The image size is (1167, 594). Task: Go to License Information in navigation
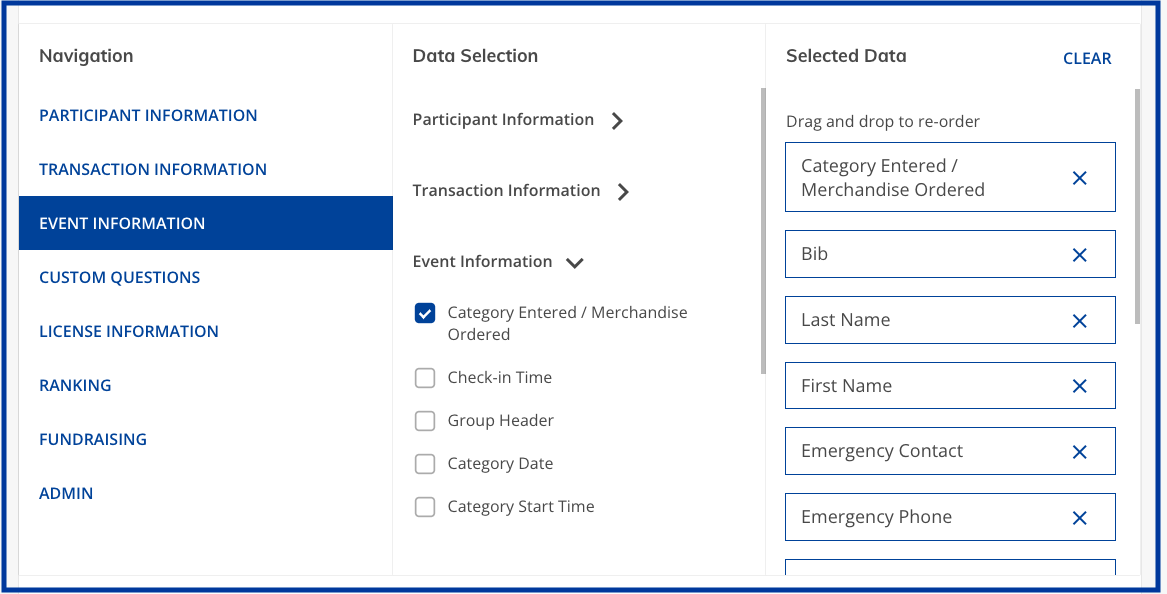click(x=129, y=332)
